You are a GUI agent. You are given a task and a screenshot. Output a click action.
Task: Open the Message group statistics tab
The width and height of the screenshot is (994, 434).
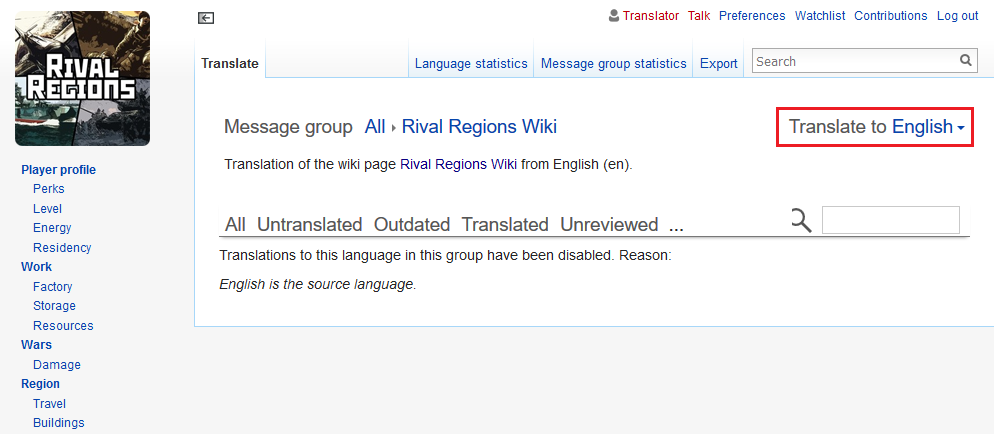point(613,63)
